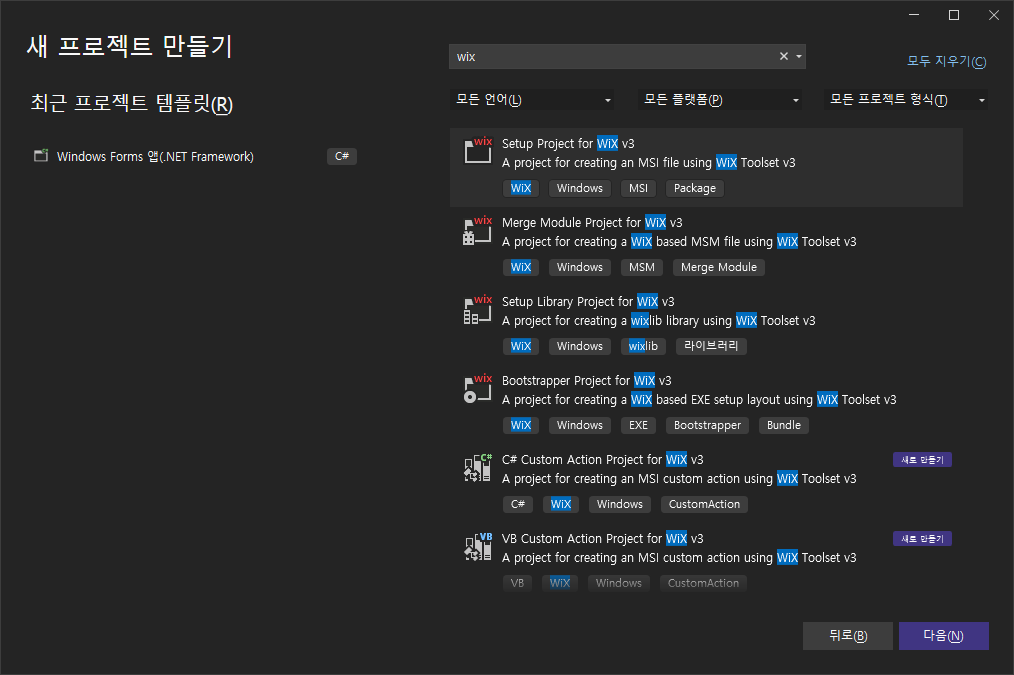Click the Windows tag under Setup Project
Image resolution: width=1014 pixels, height=675 pixels.
[x=579, y=188]
